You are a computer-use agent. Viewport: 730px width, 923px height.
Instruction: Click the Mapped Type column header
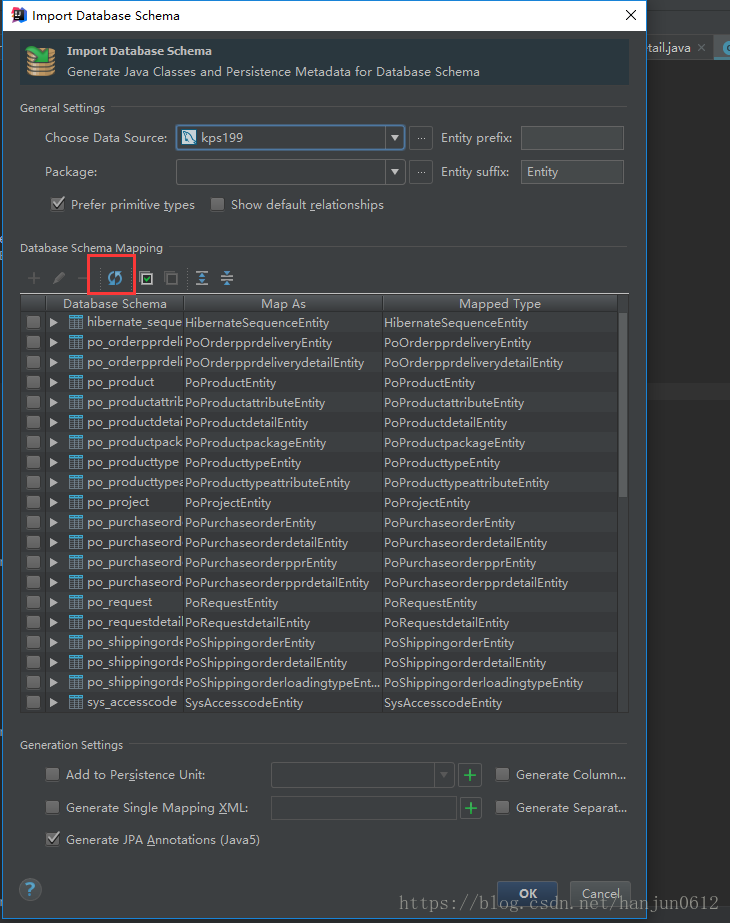500,304
